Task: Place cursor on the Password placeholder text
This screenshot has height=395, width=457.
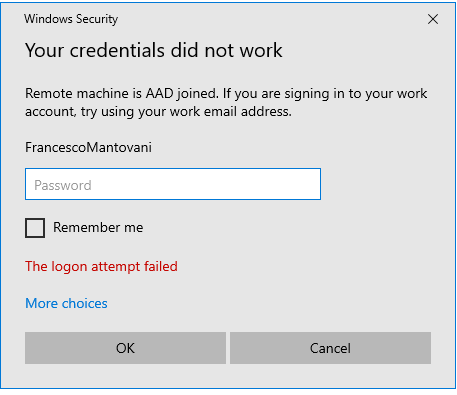Action: click(x=63, y=185)
